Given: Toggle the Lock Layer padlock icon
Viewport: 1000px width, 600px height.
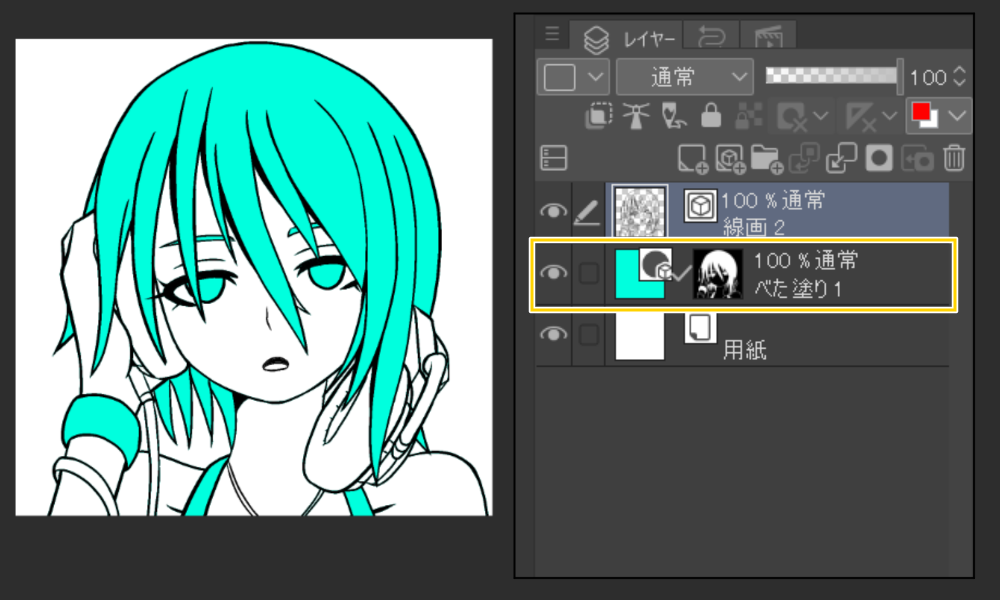Looking at the screenshot, I should coord(711,116).
